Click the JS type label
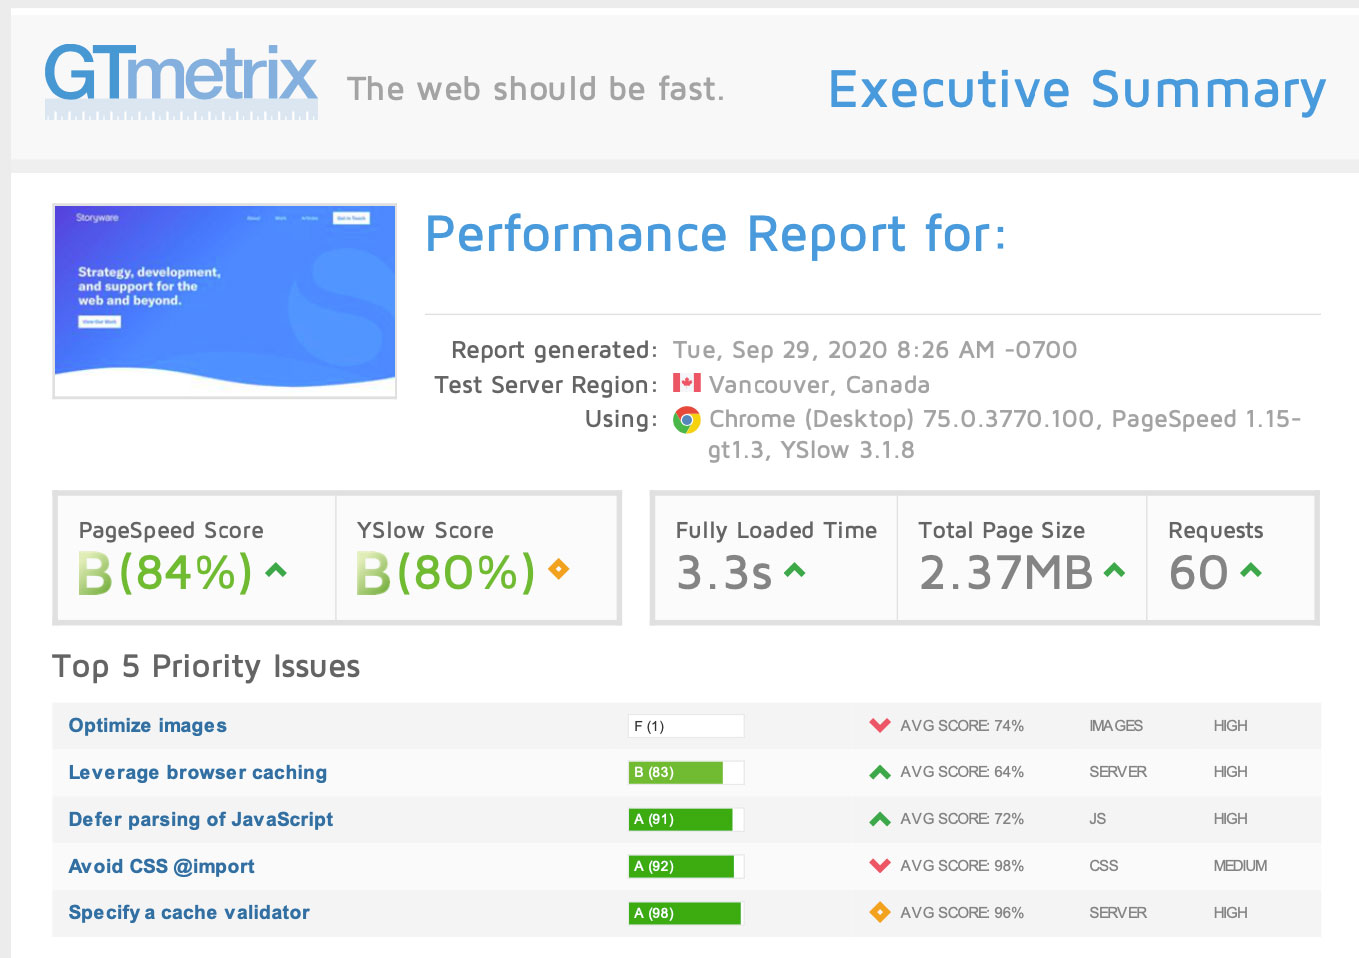 [x=1098, y=819]
